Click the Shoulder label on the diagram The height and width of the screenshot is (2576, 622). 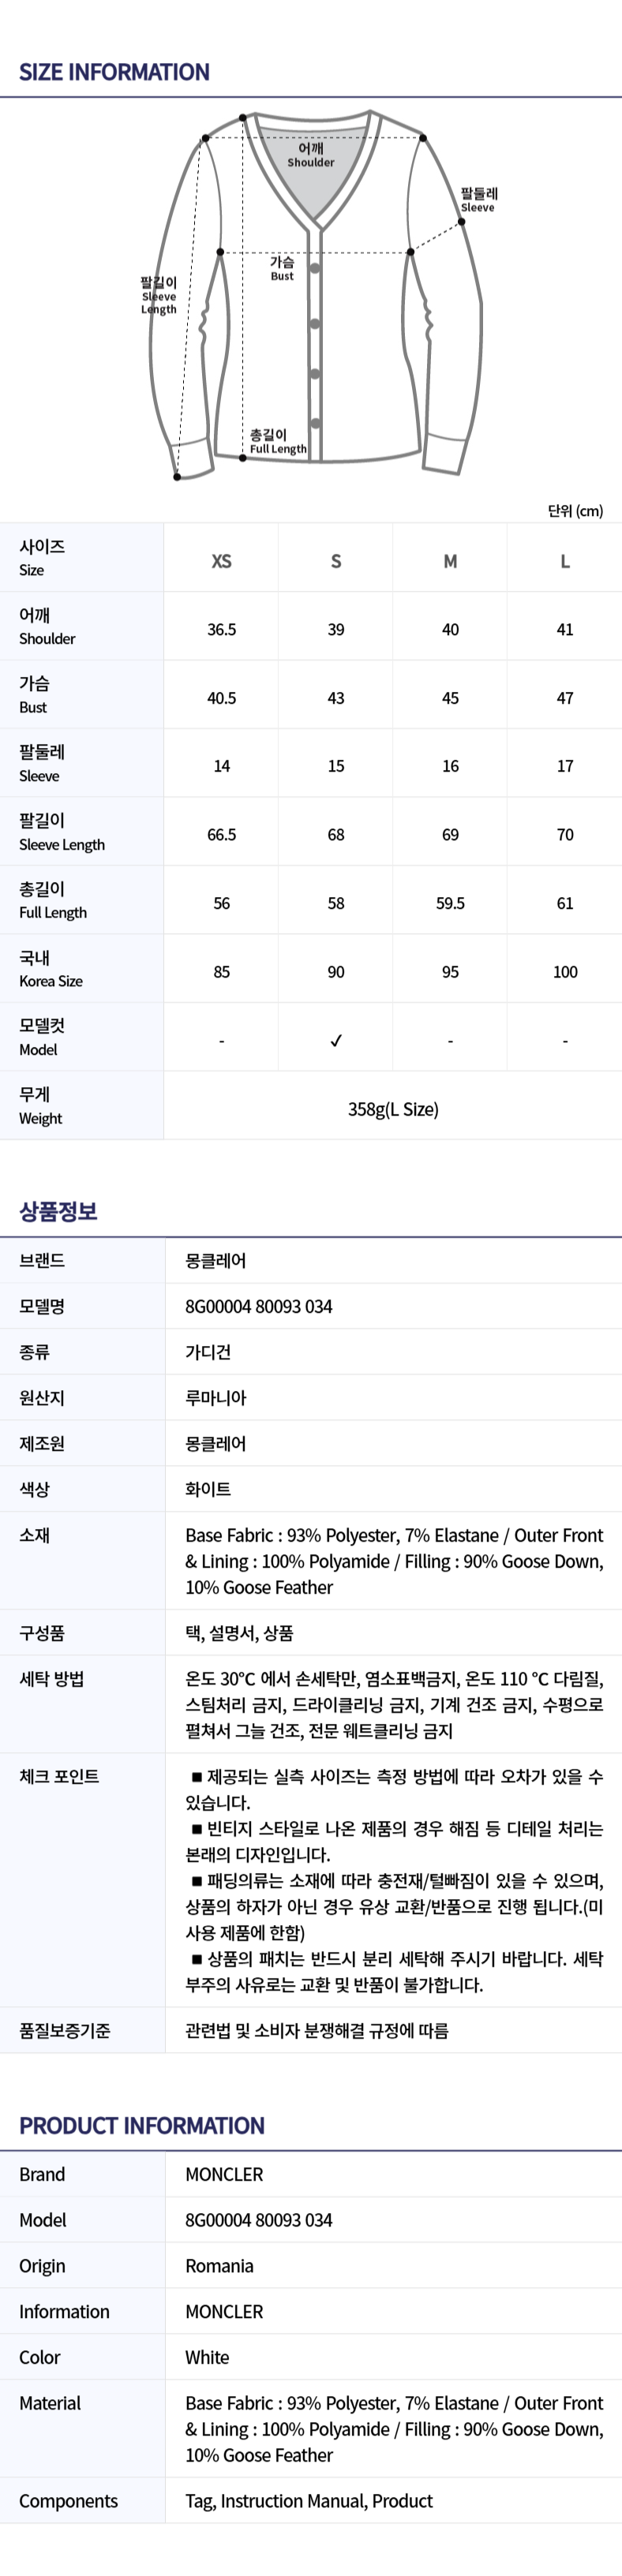pyautogui.click(x=311, y=155)
